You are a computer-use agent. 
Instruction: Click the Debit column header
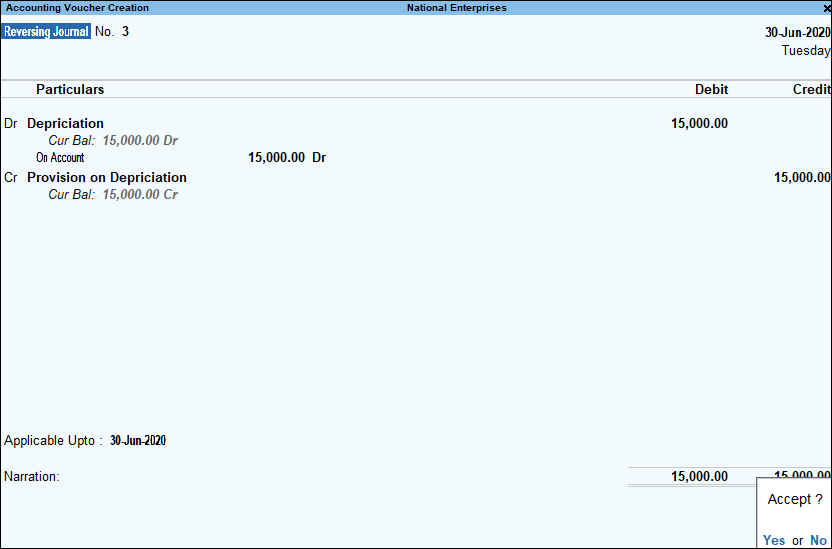point(712,89)
